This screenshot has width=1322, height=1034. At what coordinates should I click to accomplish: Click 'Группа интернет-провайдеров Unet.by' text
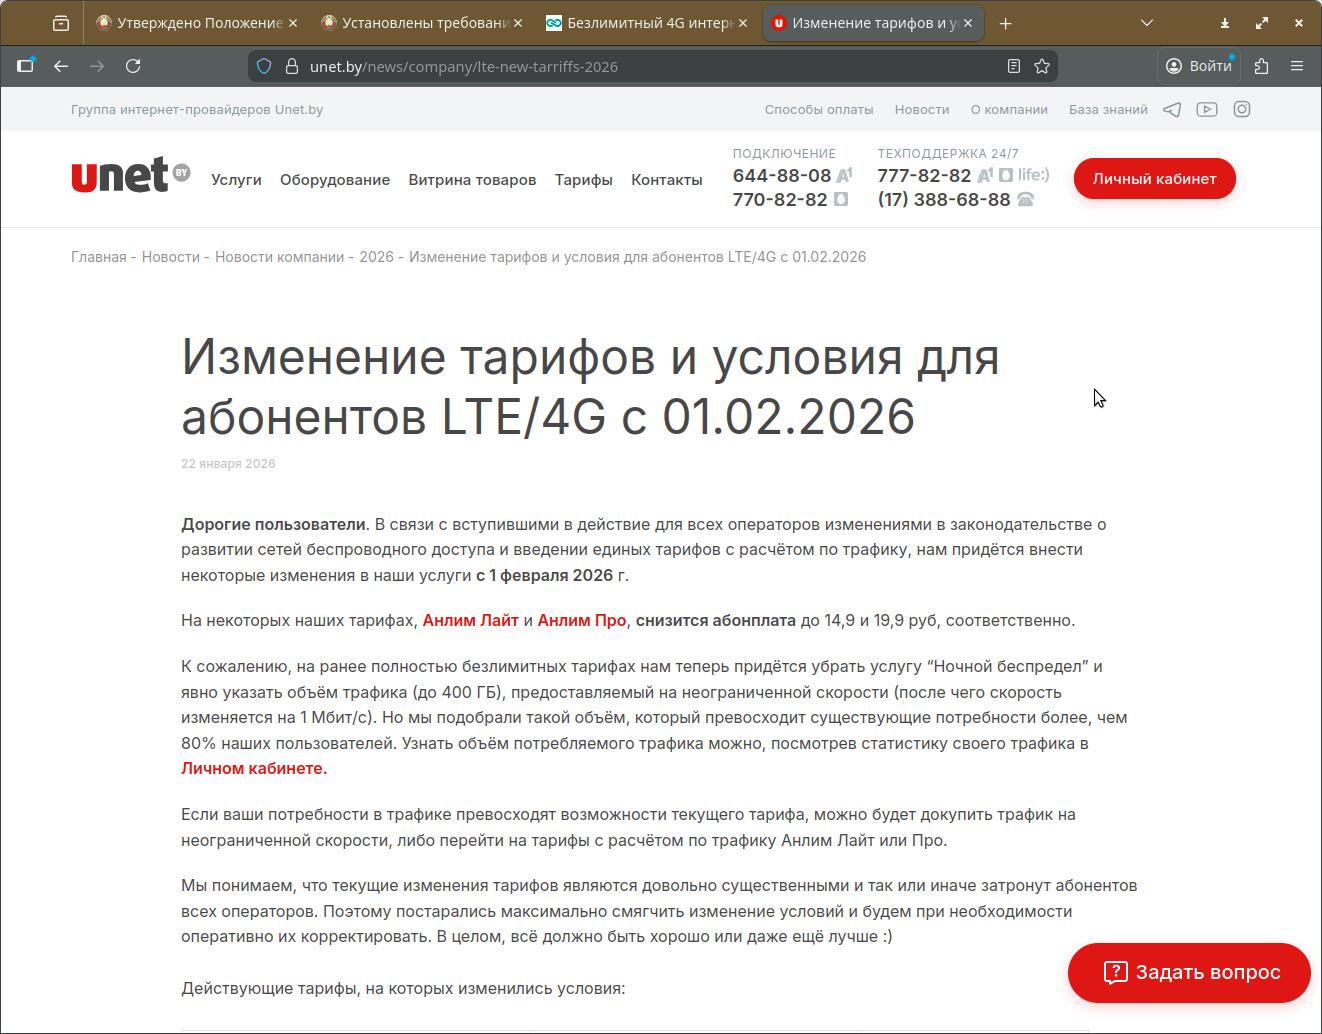(x=197, y=109)
